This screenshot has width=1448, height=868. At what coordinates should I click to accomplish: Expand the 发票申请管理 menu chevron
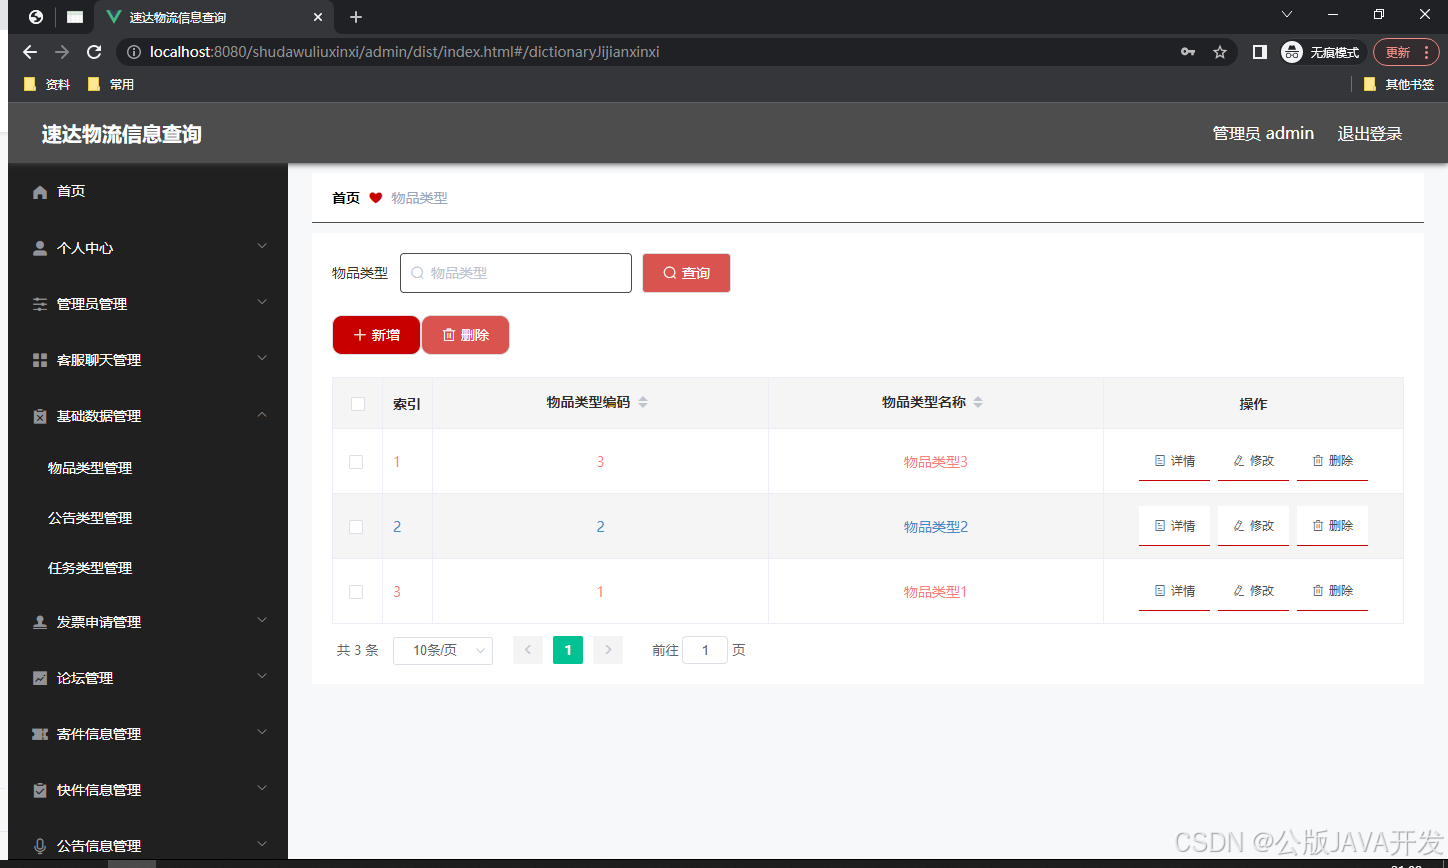coord(262,620)
